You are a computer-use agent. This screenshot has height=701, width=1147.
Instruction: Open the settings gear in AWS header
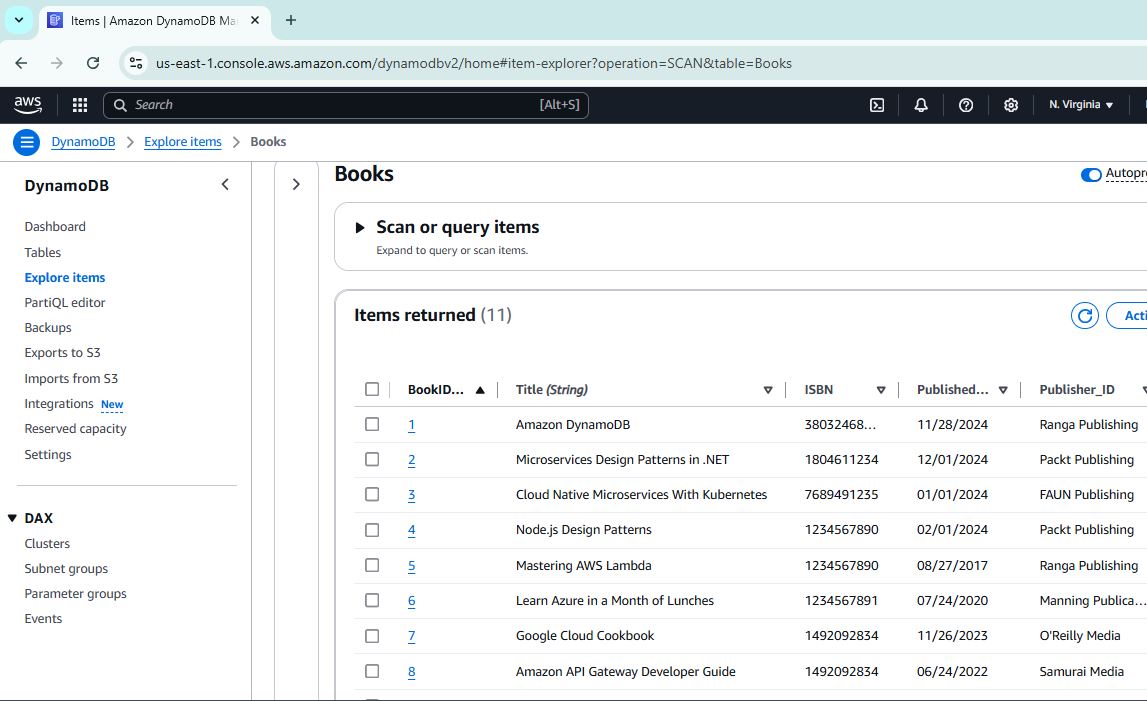pos(1010,105)
